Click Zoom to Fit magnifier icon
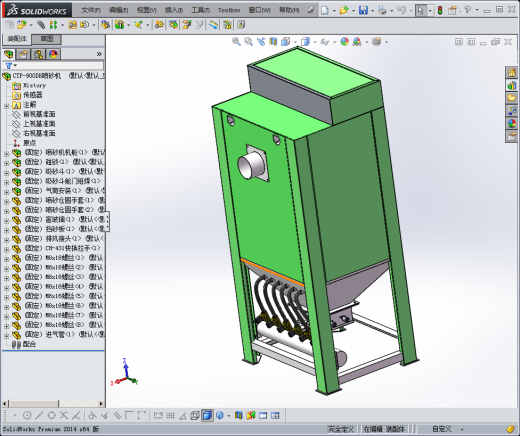 point(236,42)
